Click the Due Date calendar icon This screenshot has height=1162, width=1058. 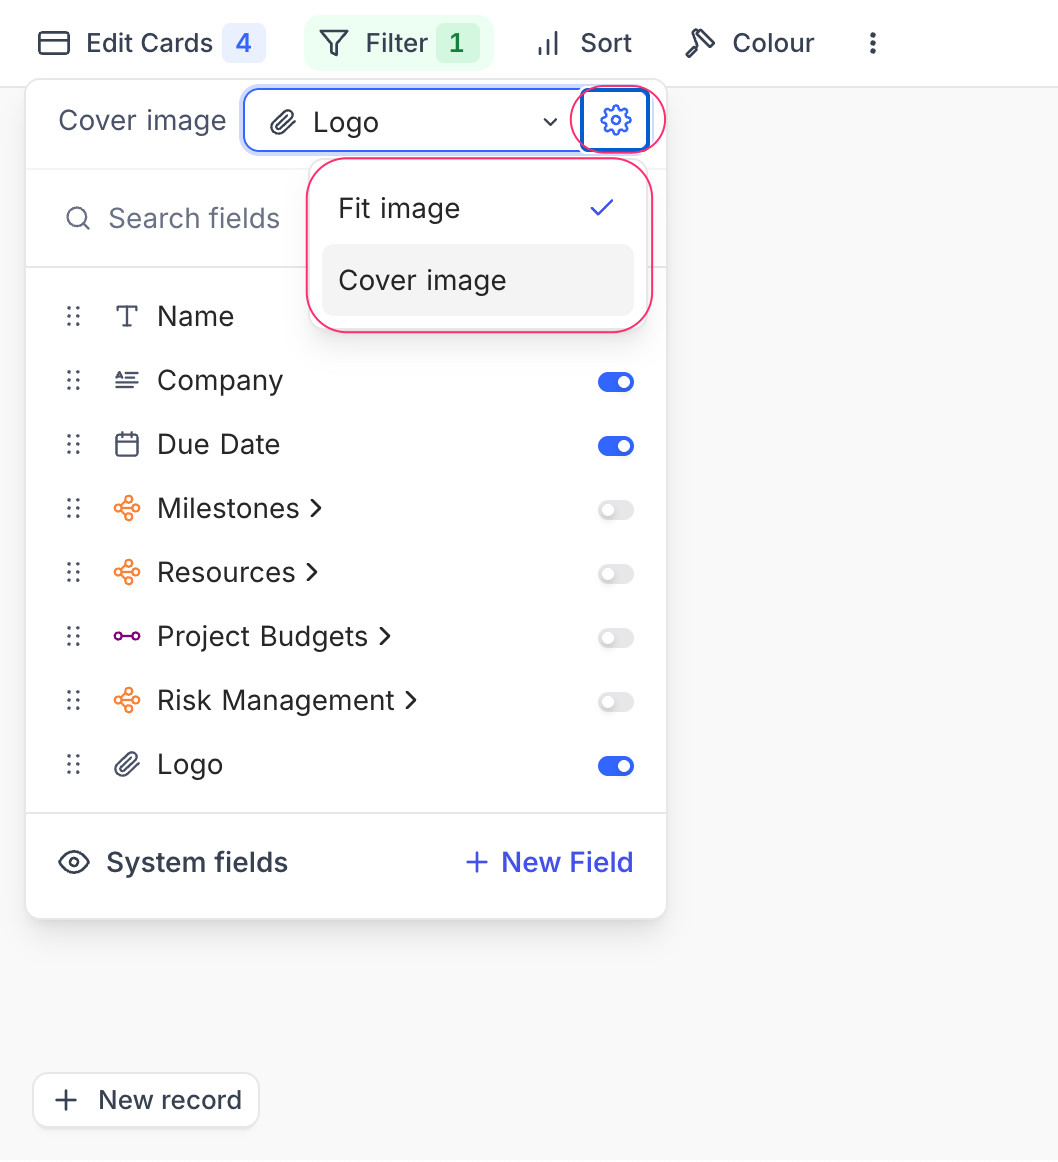[x=126, y=444]
